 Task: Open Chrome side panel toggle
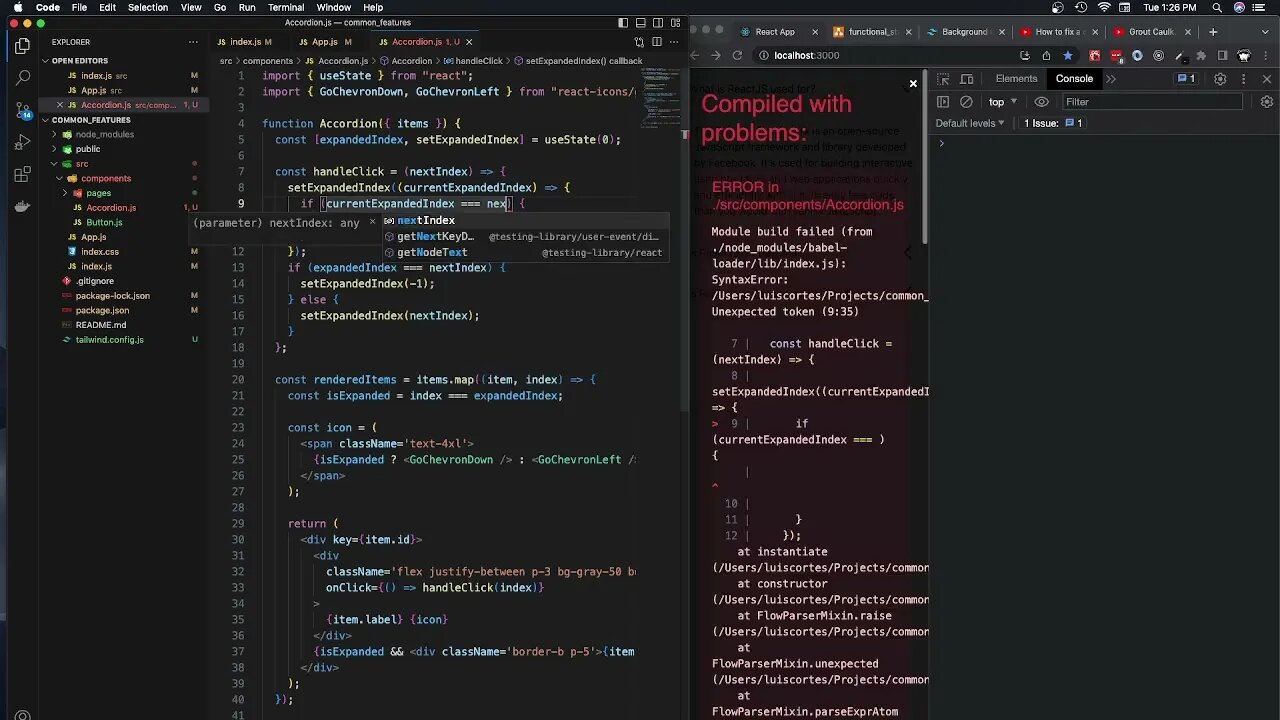click(x=1222, y=55)
